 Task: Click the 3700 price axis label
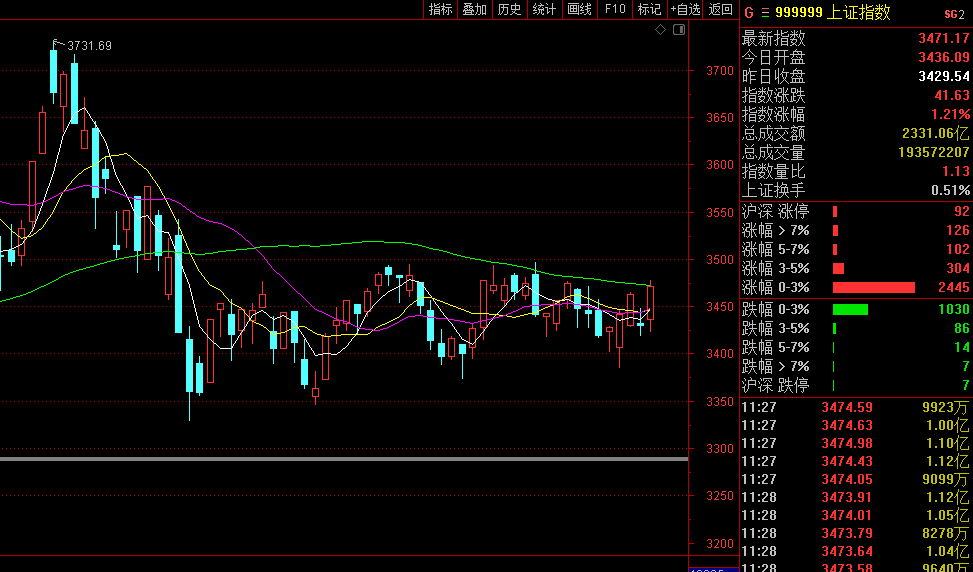pos(720,71)
